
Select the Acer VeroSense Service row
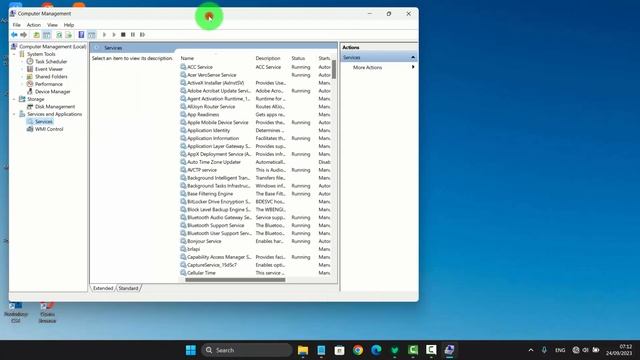(x=255, y=75)
